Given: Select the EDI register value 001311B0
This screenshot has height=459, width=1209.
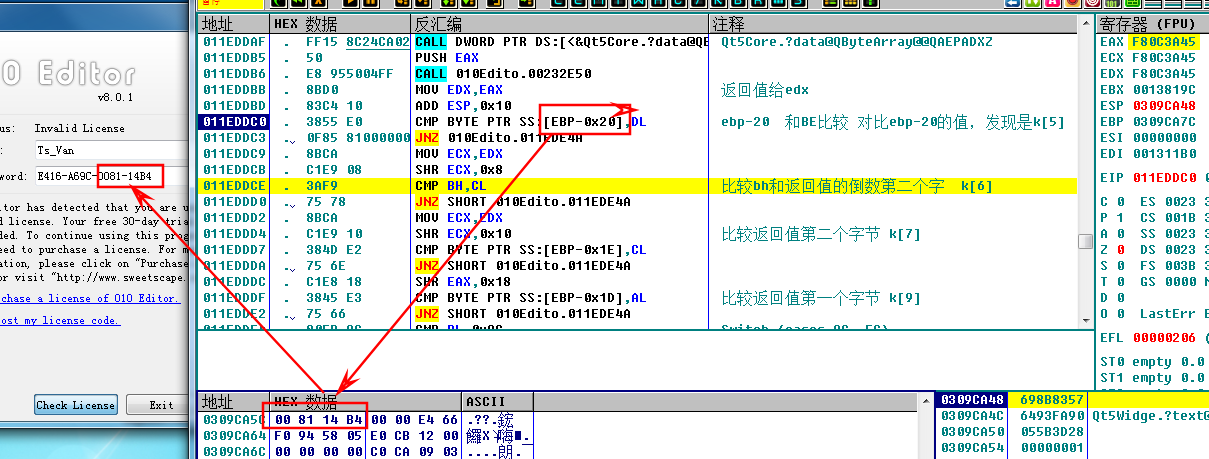Looking at the screenshot, I should pyautogui.click(x=1162, y=154).
